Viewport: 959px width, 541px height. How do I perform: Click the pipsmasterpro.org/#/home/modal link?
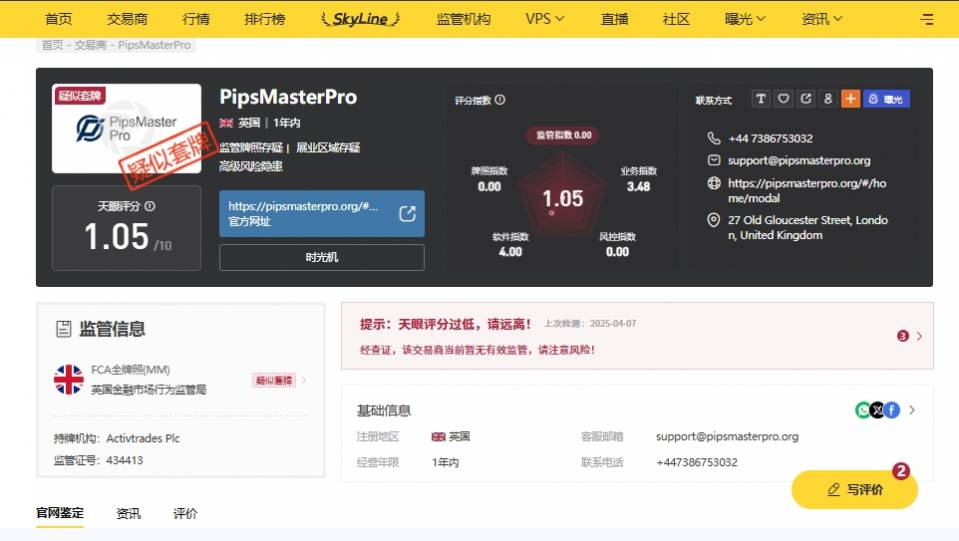pos(807,190)
